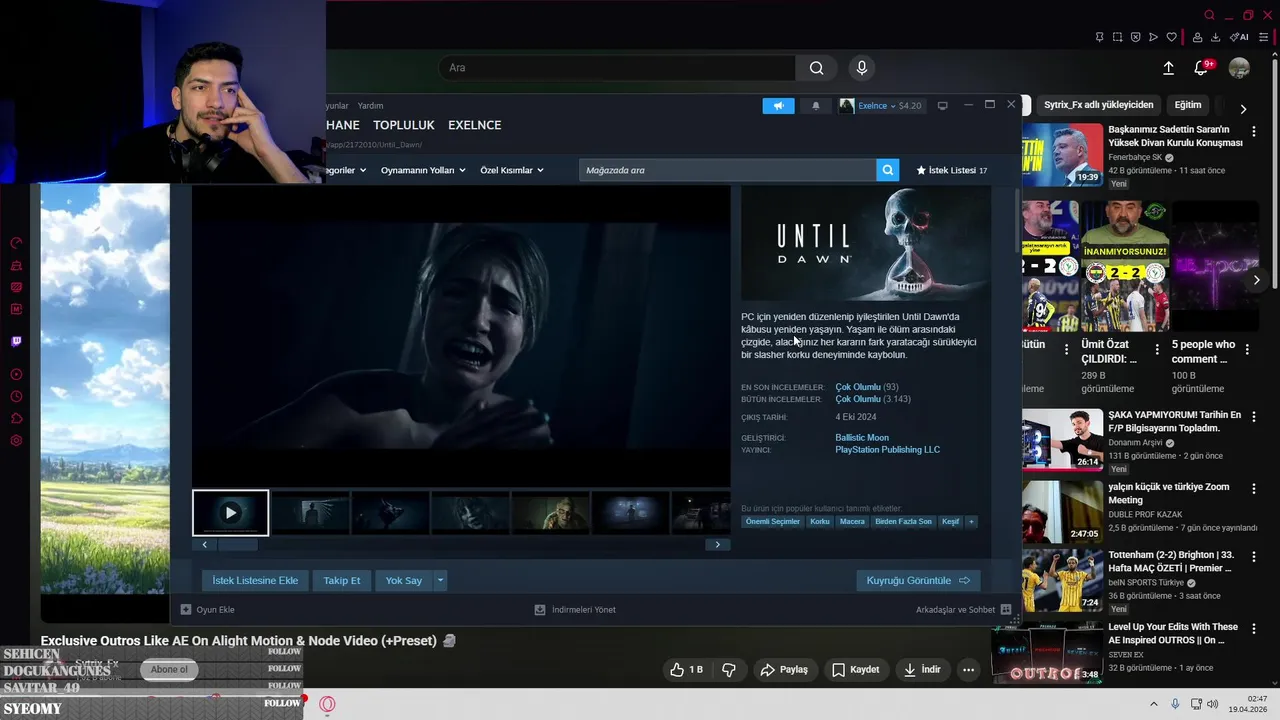Click the send-to-flow arrow icon in Opera toolbar
1280x720 pixels.
pos(1153,37)
